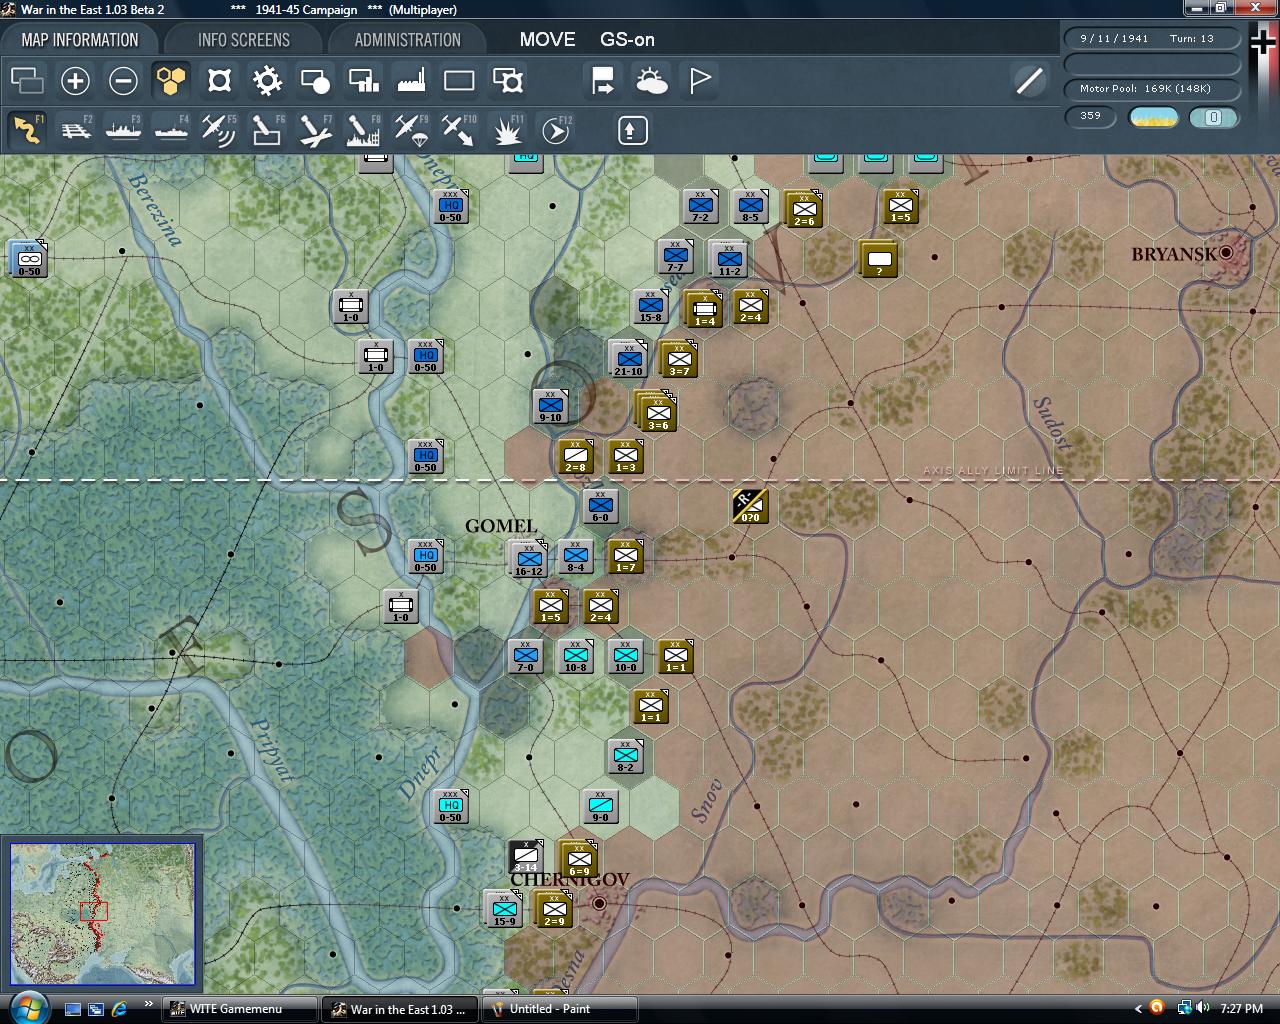Select the 21-10 German infantry unit
Image resolution: width=1280 pixels, height=1024 pixels.
[x=629, y=358]
